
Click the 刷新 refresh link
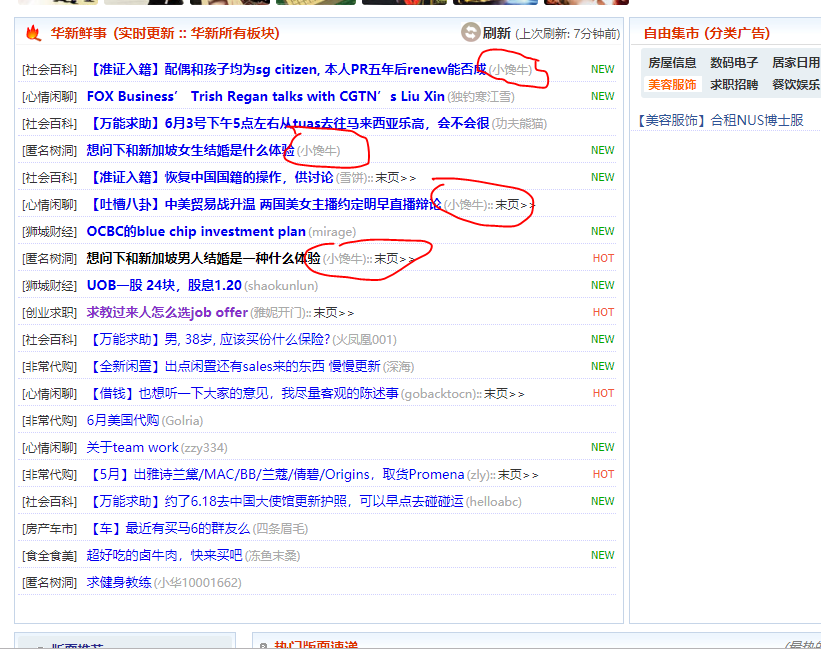coord(496,33)
